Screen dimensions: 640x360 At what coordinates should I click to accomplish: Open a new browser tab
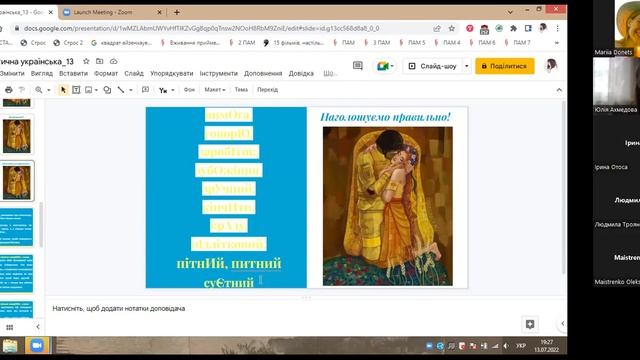[x=177, y=12]
